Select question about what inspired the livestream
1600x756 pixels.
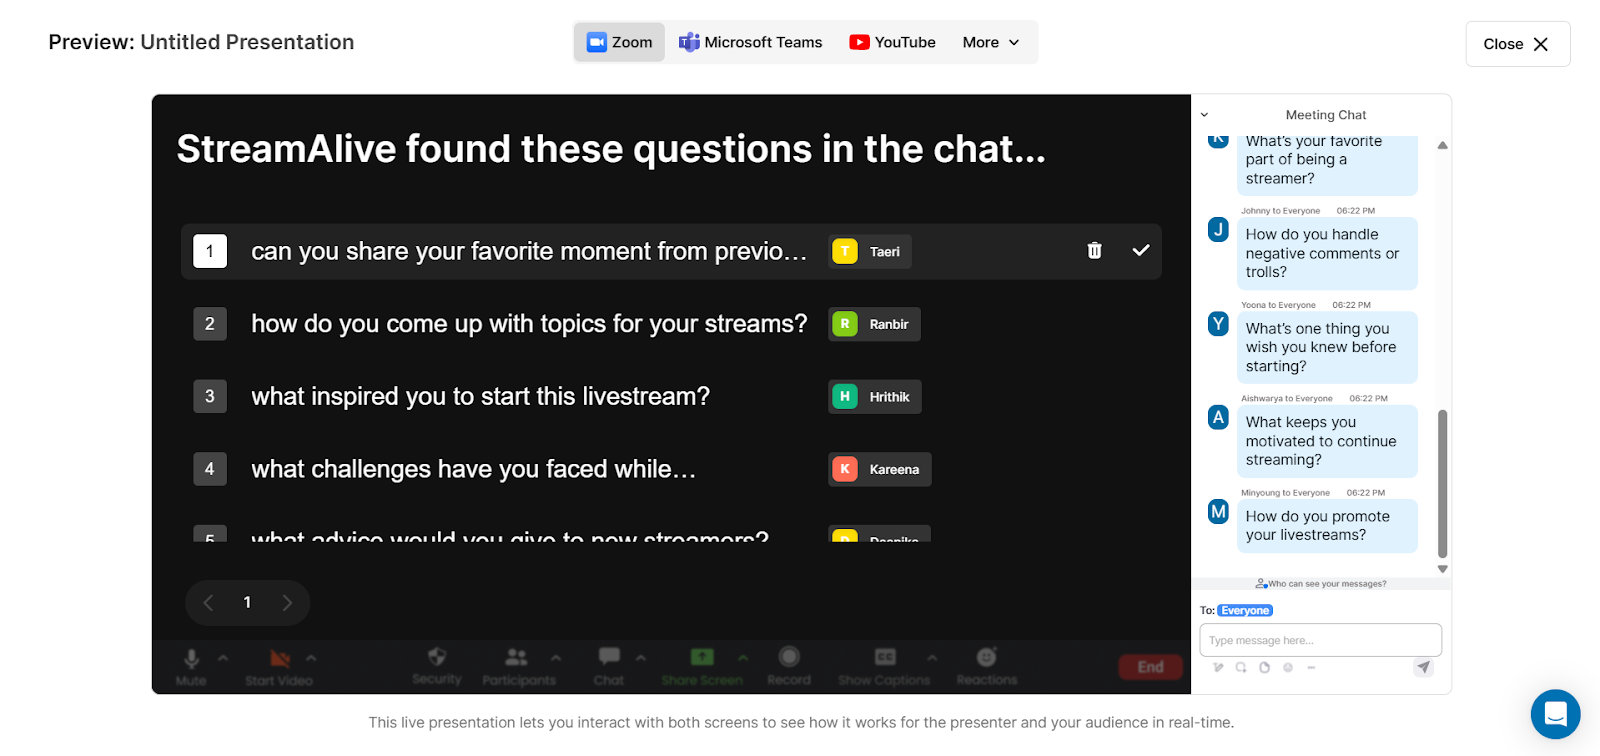[480, 397]
